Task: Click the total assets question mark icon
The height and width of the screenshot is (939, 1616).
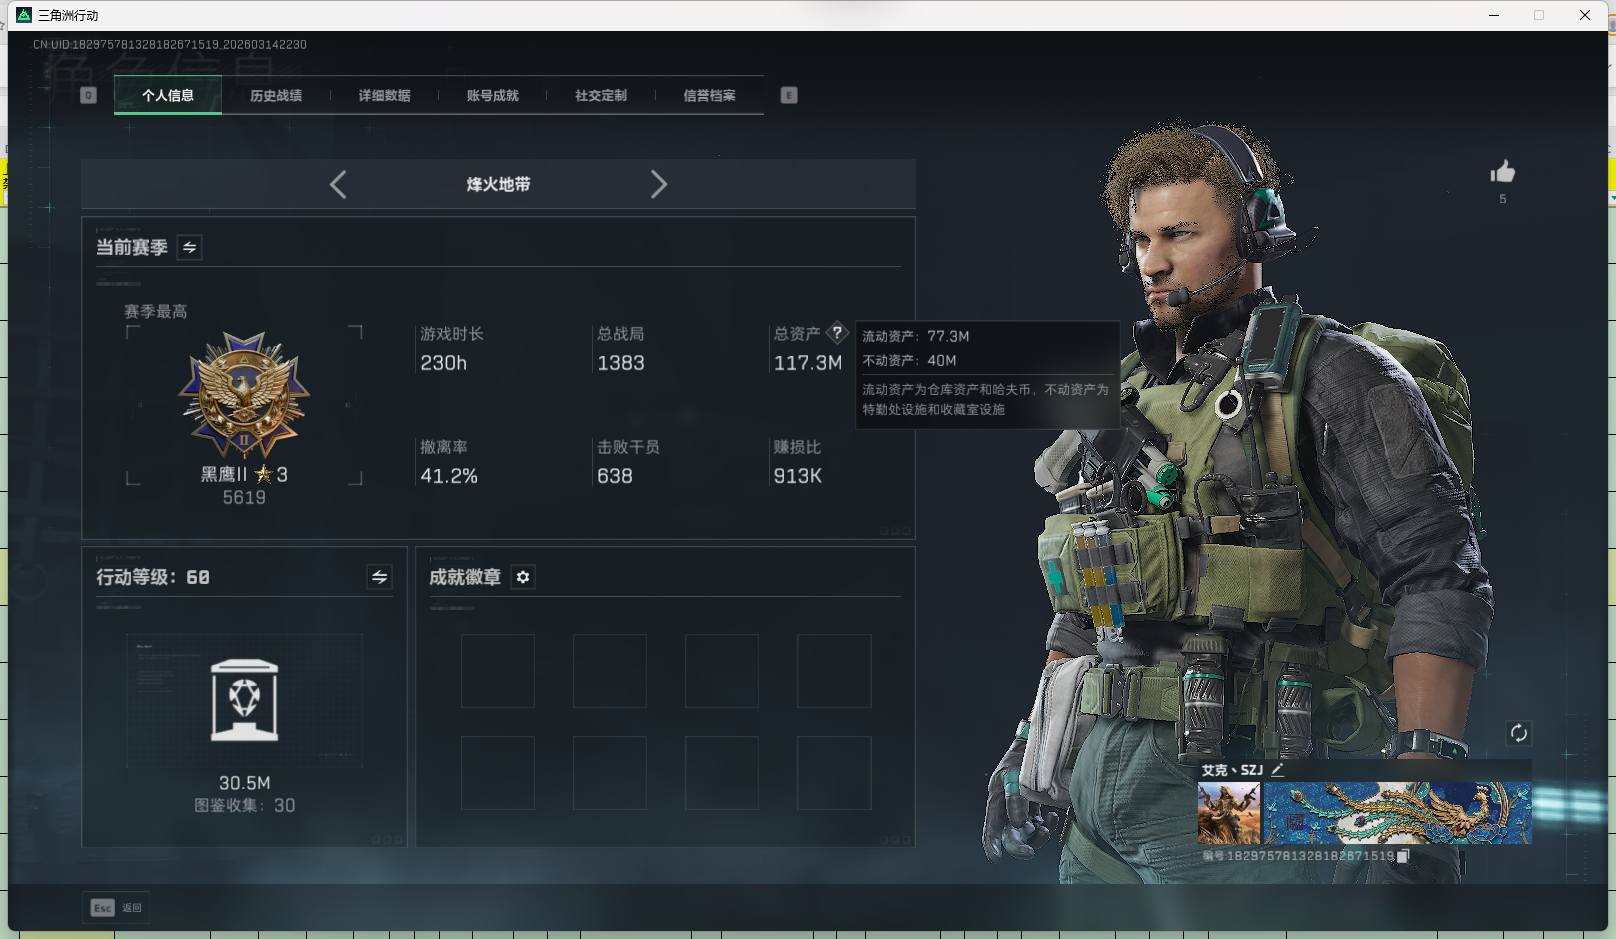Action: pyautogui.click(x=837, y=333)
